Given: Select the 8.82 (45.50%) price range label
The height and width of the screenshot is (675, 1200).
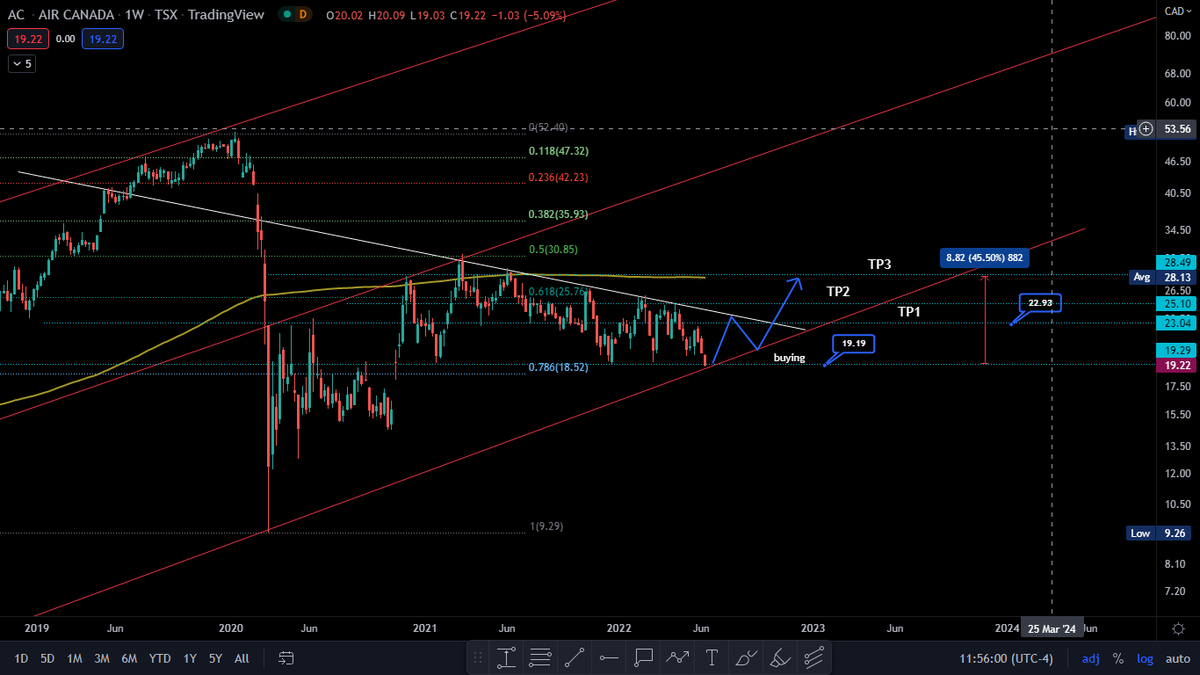Looking at the screenshot, I should click(984, 258).
